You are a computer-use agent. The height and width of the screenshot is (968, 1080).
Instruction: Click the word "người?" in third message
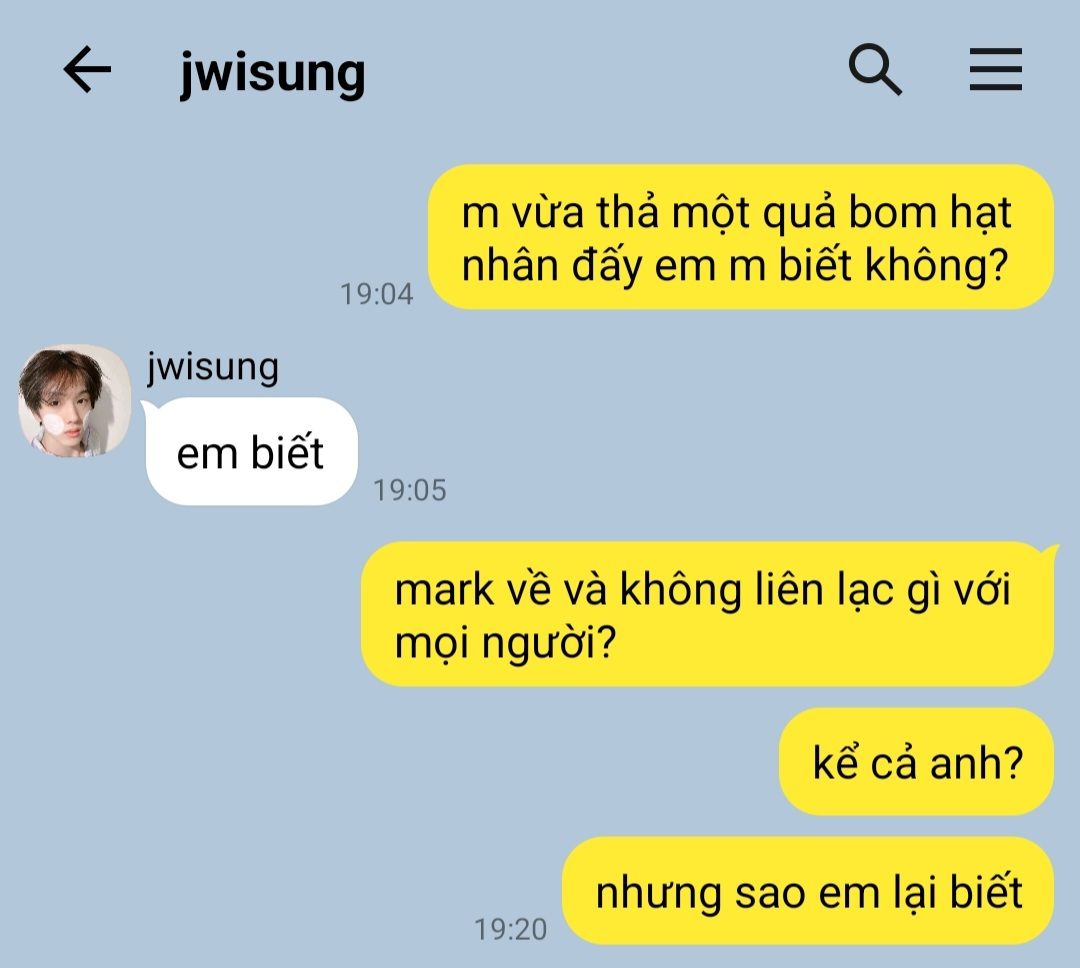(548, 643)
